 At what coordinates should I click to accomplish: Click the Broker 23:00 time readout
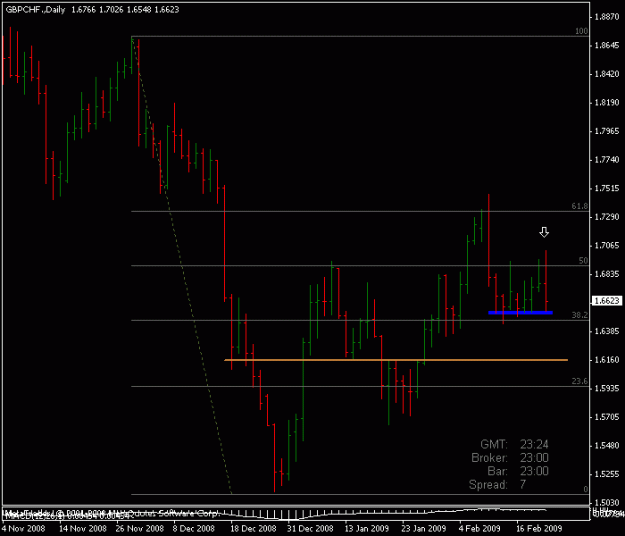[510, 457]
